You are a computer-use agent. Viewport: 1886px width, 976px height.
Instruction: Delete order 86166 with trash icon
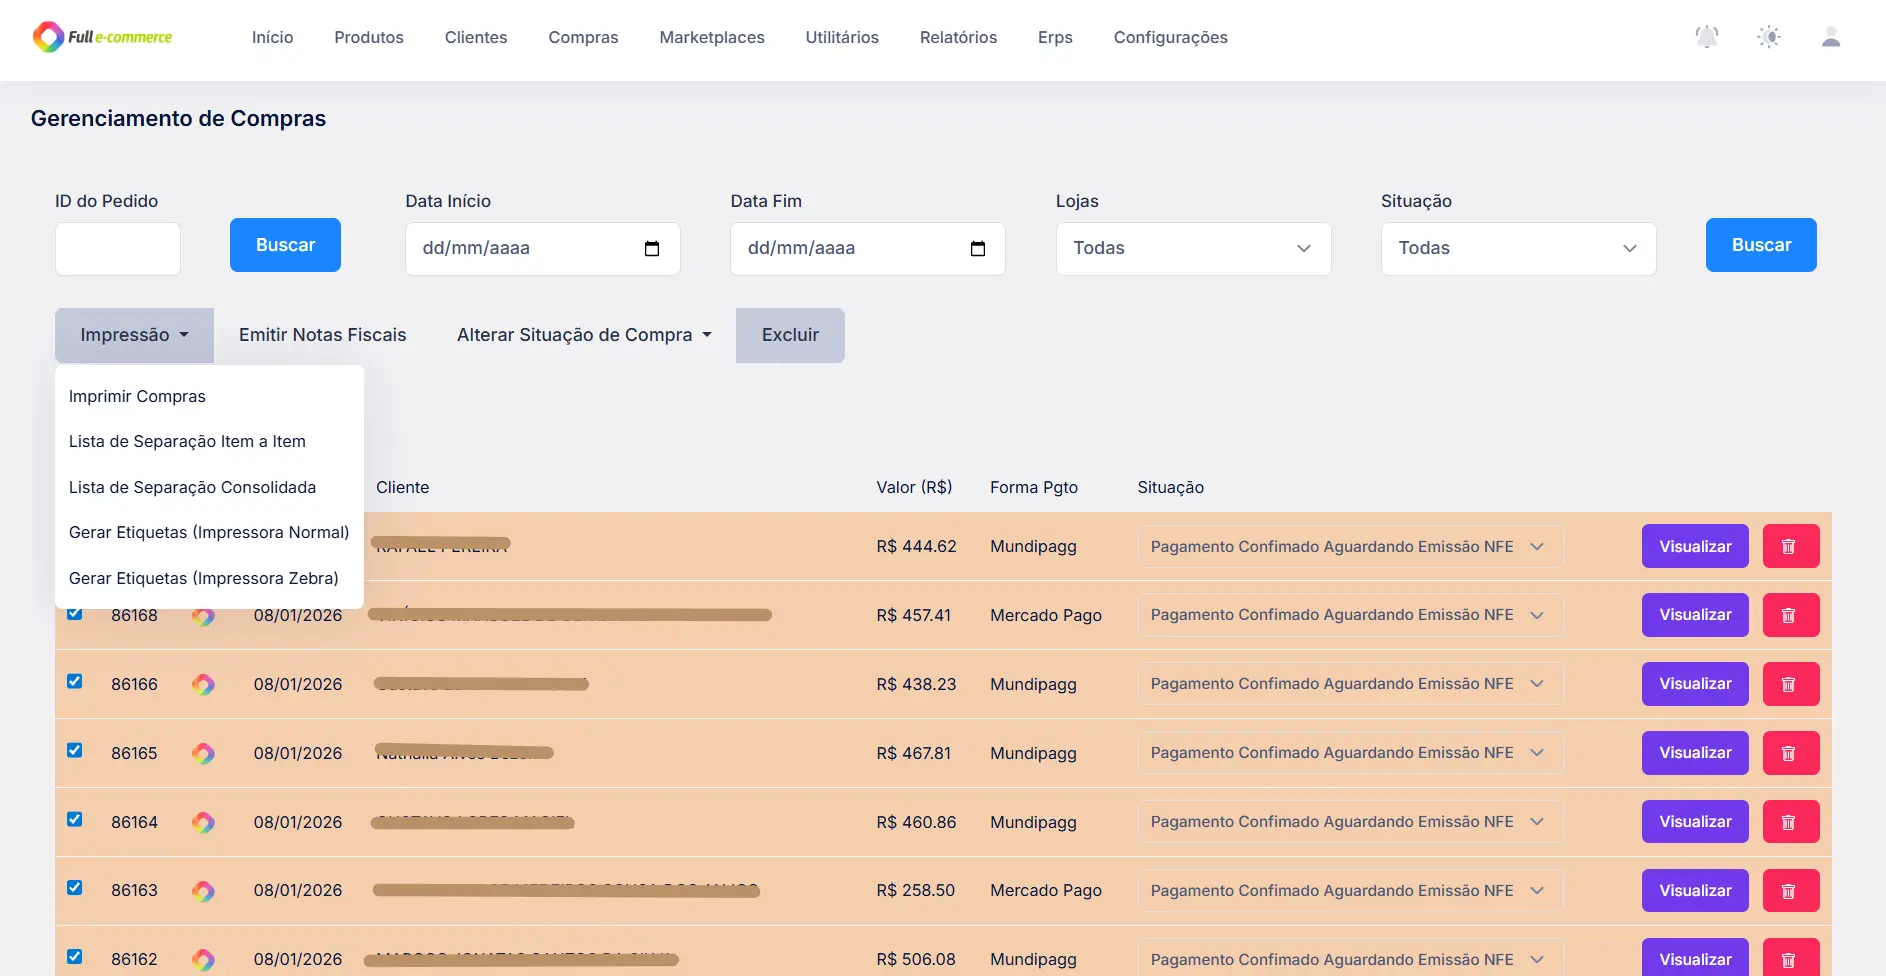[1790, 684]
